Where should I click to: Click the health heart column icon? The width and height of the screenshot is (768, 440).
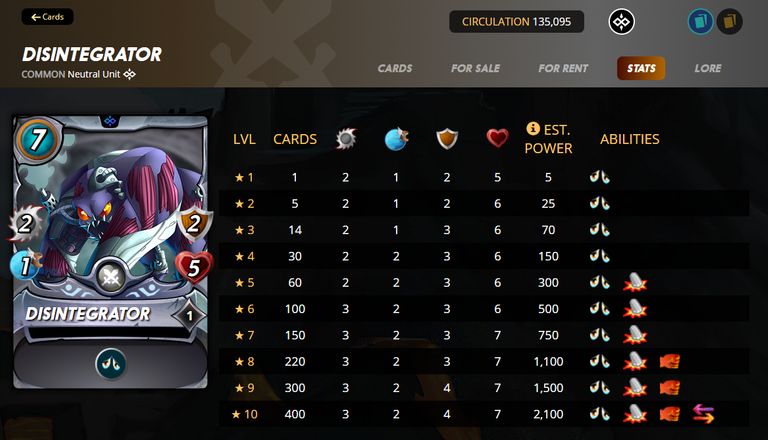(x=498, y=139)
